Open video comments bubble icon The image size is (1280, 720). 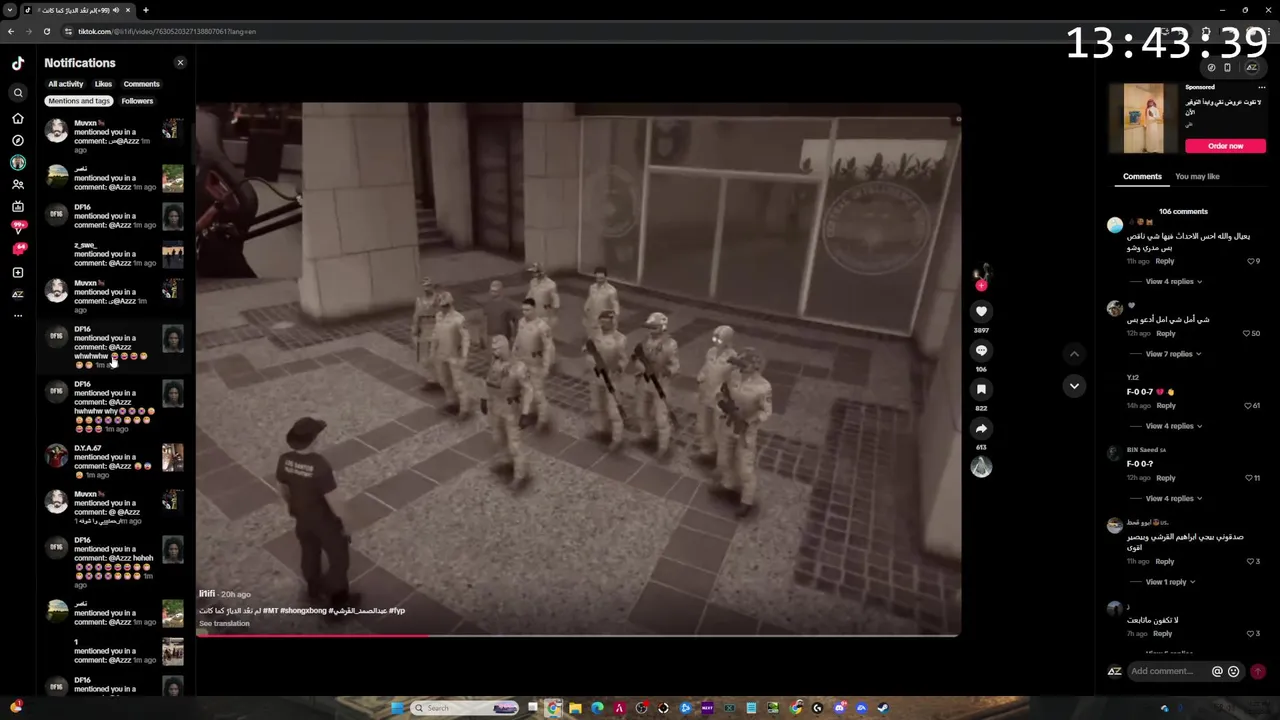coord(981,350)
